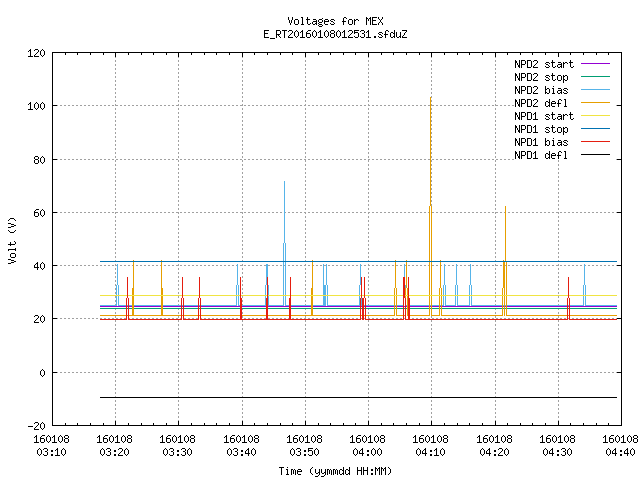Click the 'NPD1 start' legend label

click(x=544, y=116)
